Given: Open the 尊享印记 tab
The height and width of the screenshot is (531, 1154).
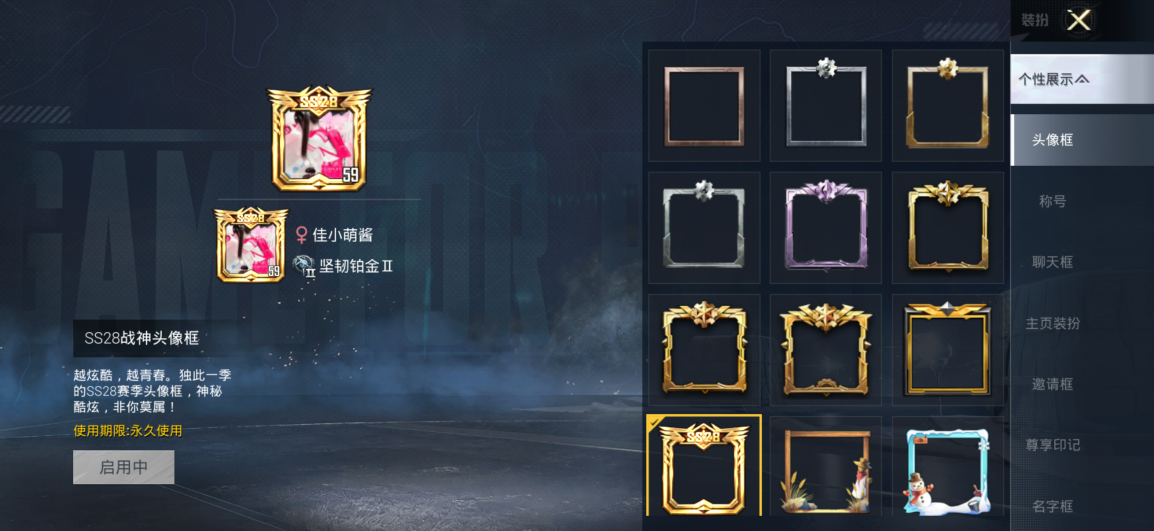Looking at the screenshot, I should pos(1052,446).
